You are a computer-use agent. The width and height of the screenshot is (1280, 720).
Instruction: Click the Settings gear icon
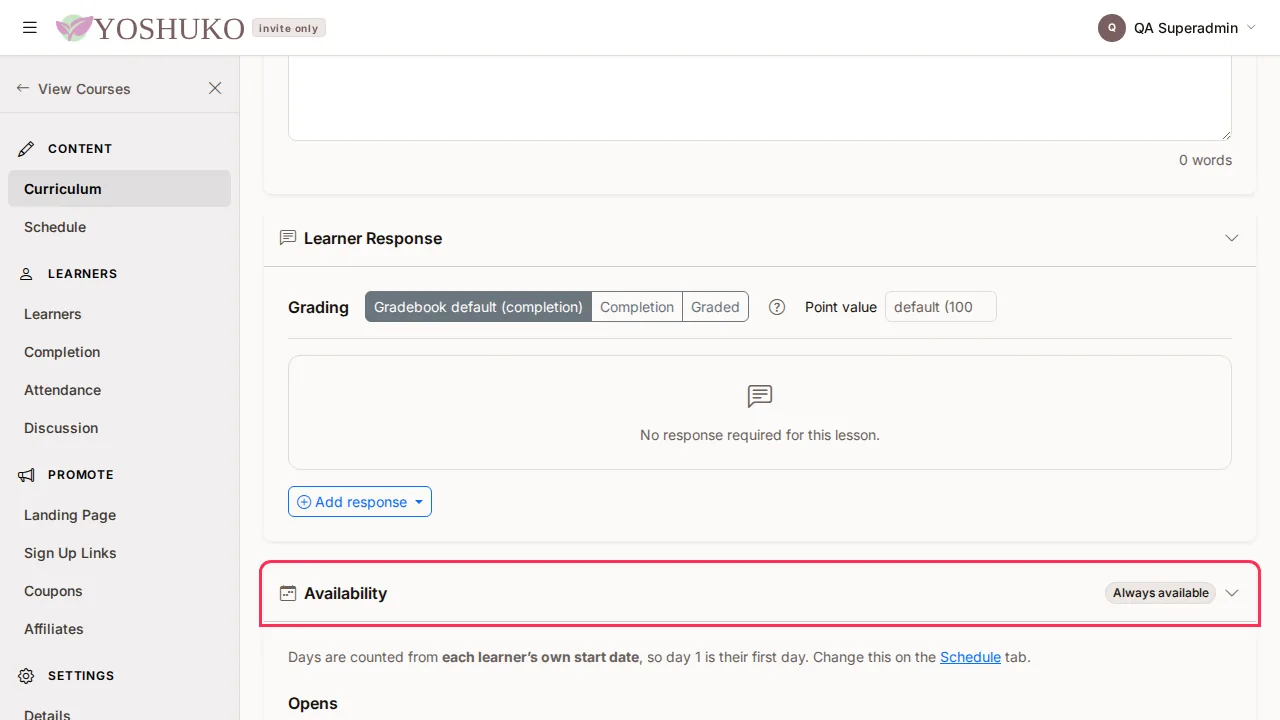tap(27, 676)
